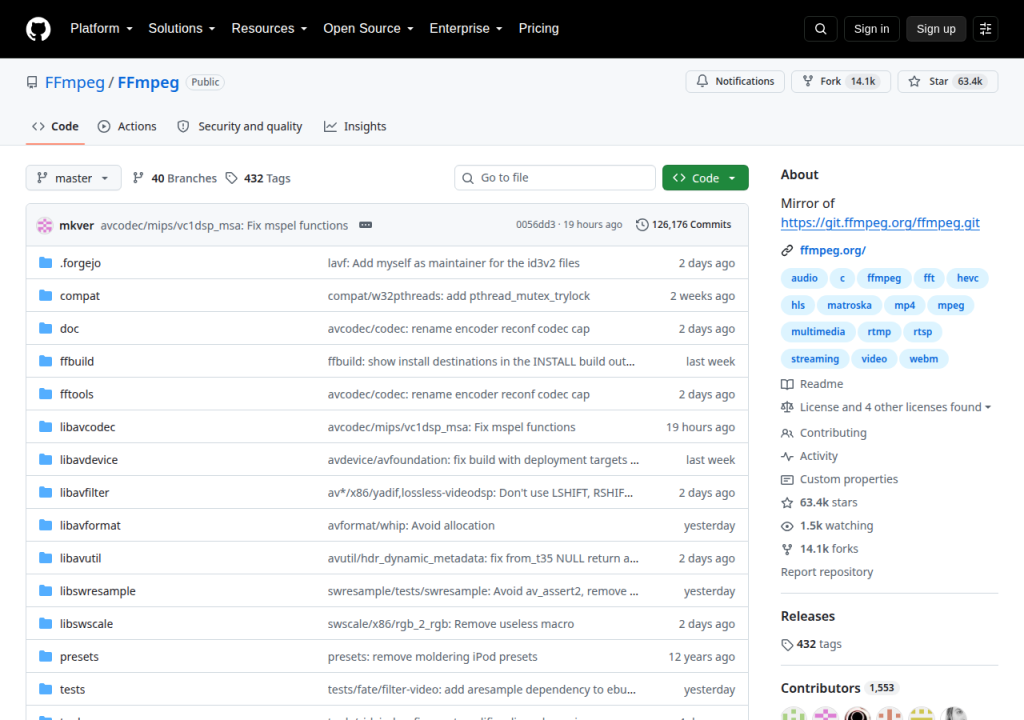The width and height of the screenshot is (1024, 720).
Task: Open the Security and quality tab
Action: (x=240, y=127)
